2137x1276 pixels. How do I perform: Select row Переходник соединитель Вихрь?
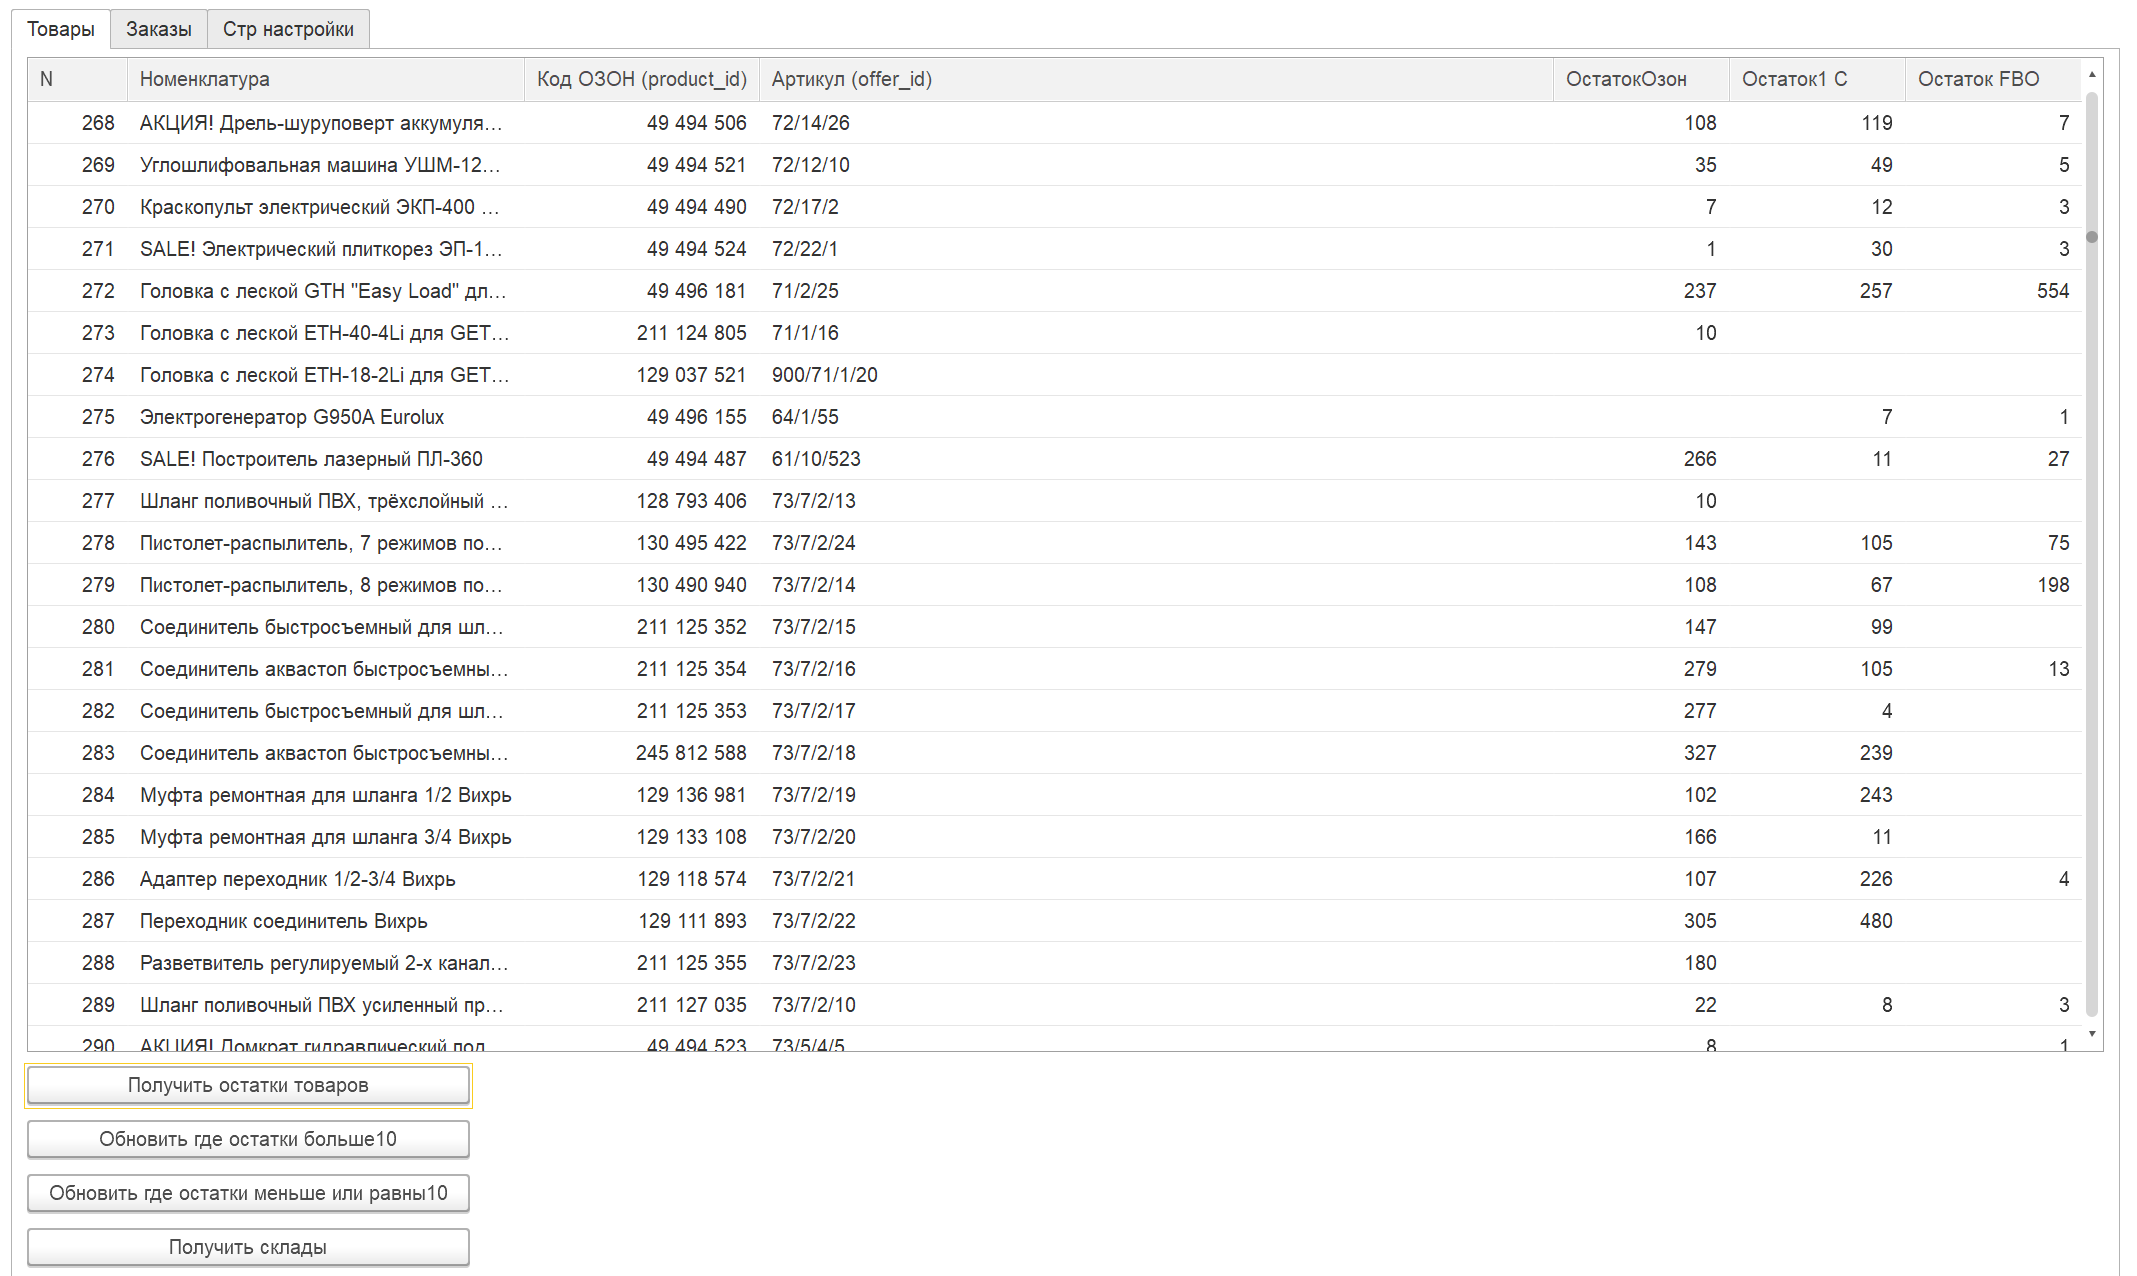click(284, 921)
